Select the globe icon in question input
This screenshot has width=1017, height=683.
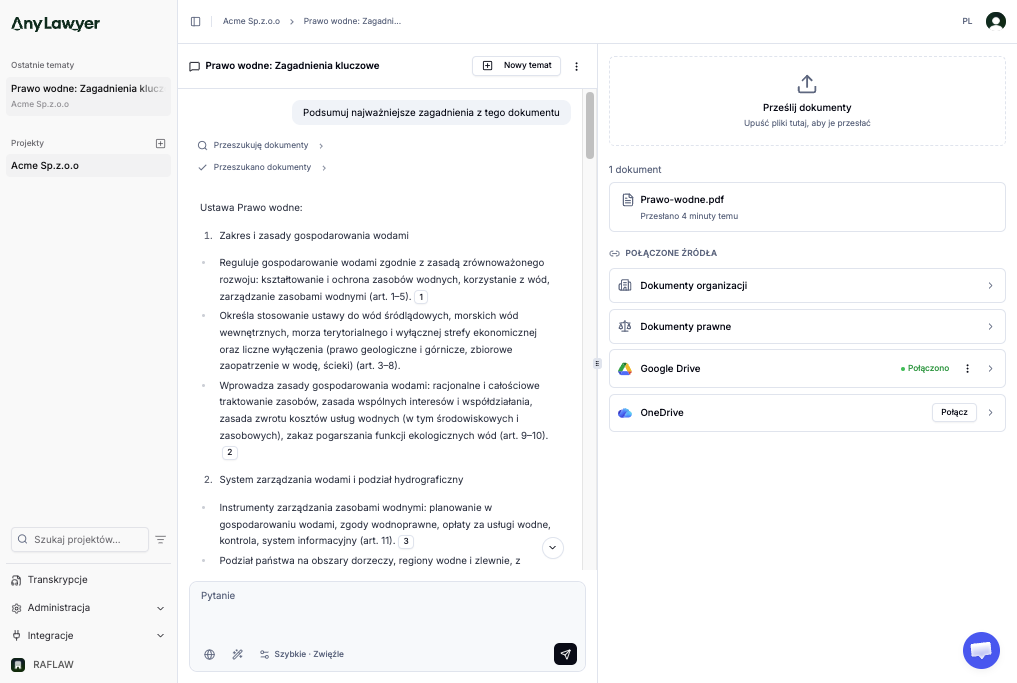(209, 654)
